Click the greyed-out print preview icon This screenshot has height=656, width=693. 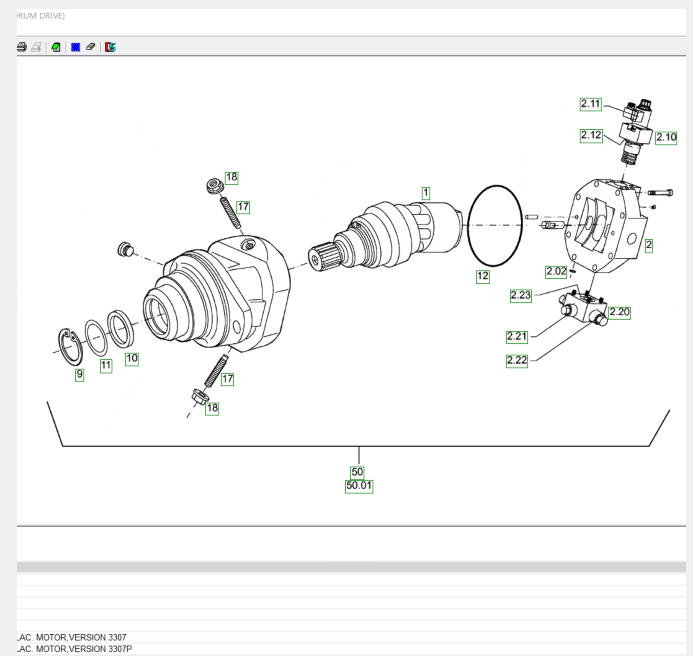click(x=37, y=47)
